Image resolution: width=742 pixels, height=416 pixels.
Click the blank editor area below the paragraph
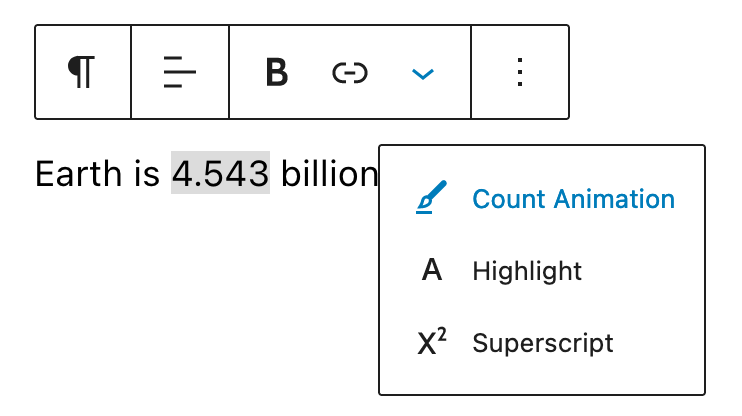pos(180,300)
